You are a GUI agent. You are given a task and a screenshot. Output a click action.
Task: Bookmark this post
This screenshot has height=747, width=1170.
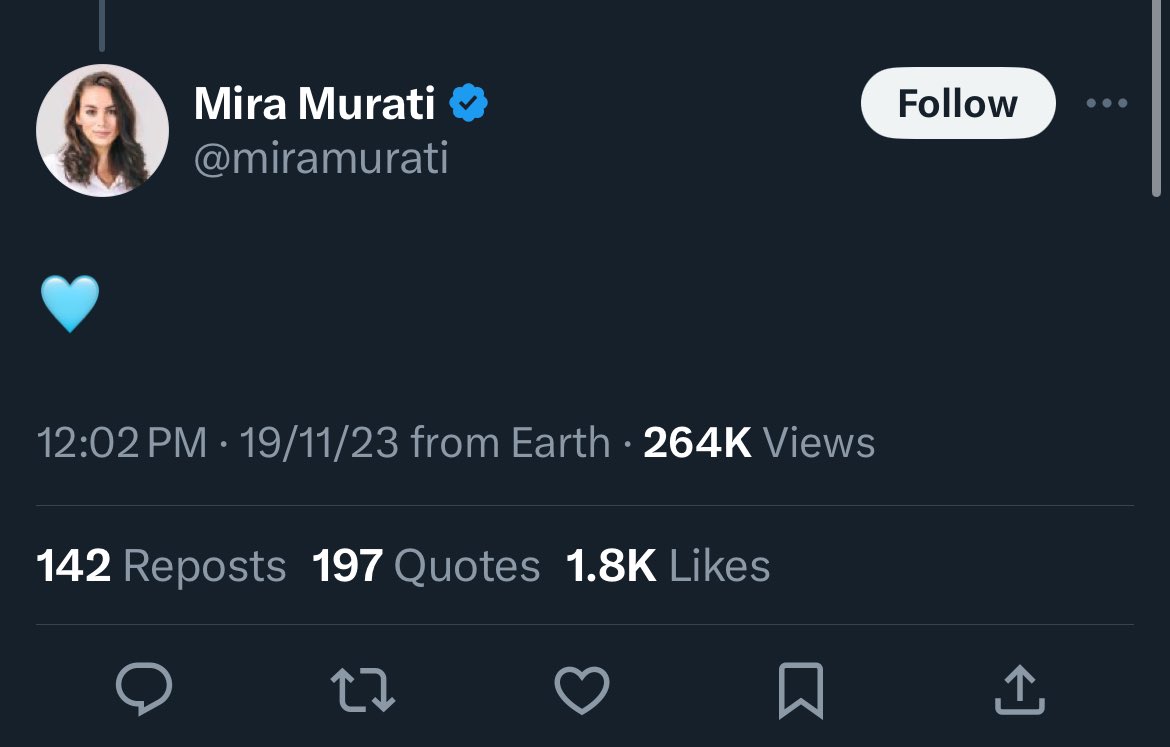point(801,691)
